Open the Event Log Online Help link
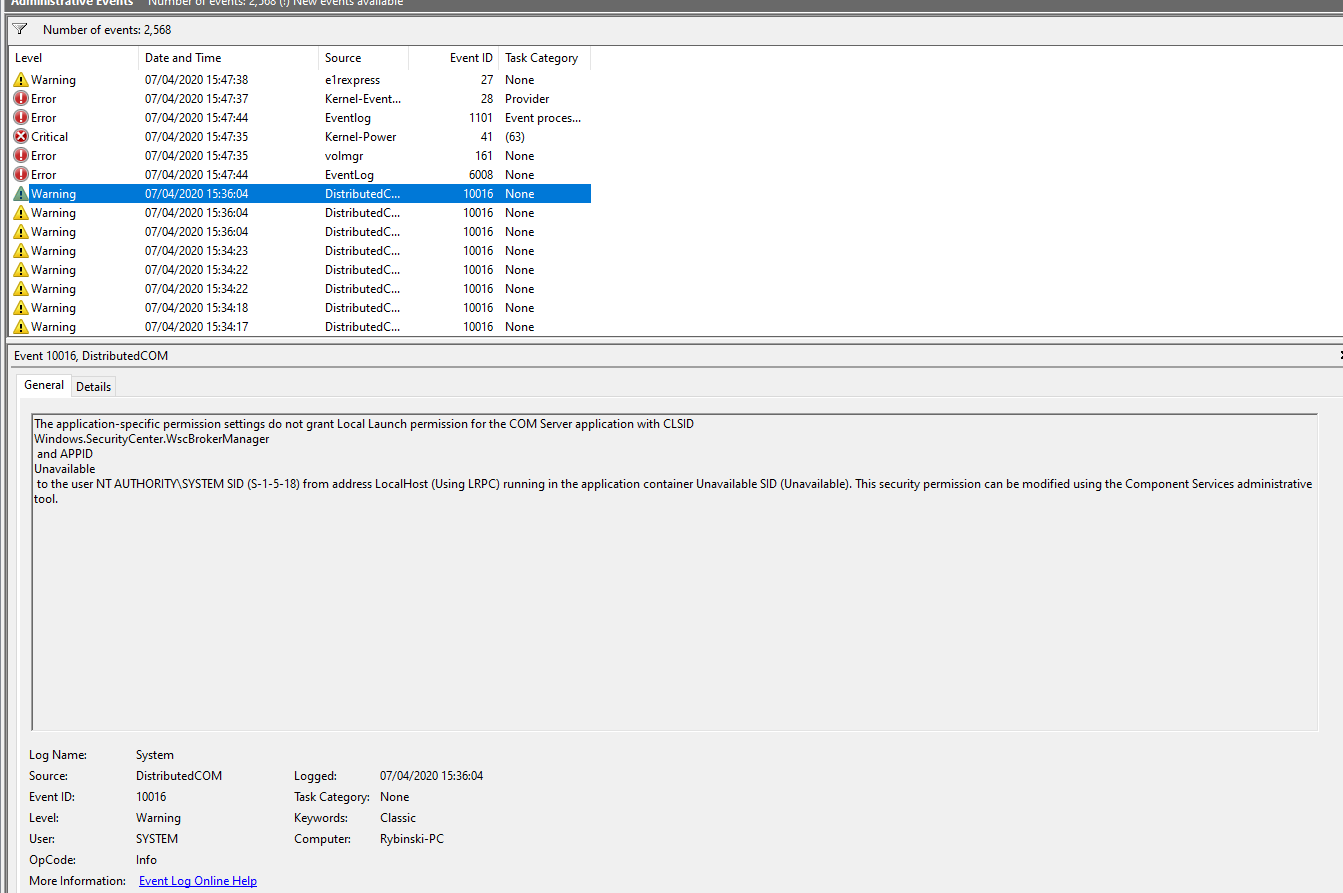 197,881
